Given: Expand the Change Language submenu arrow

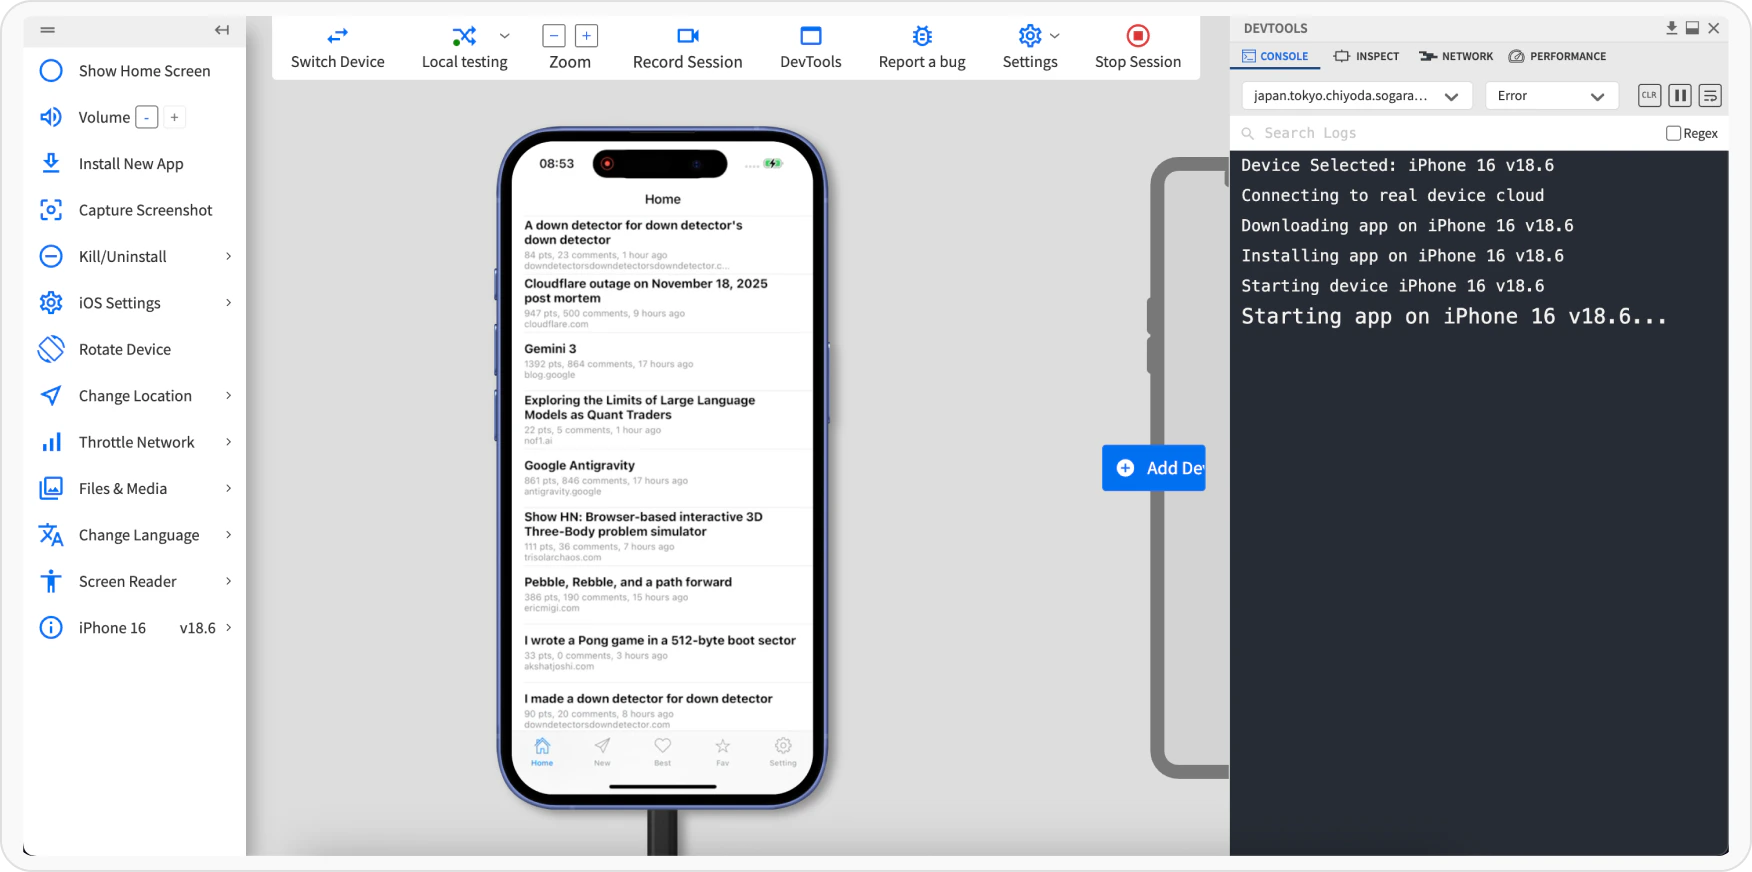Looking at the screenshot, I should pos(229,535).
